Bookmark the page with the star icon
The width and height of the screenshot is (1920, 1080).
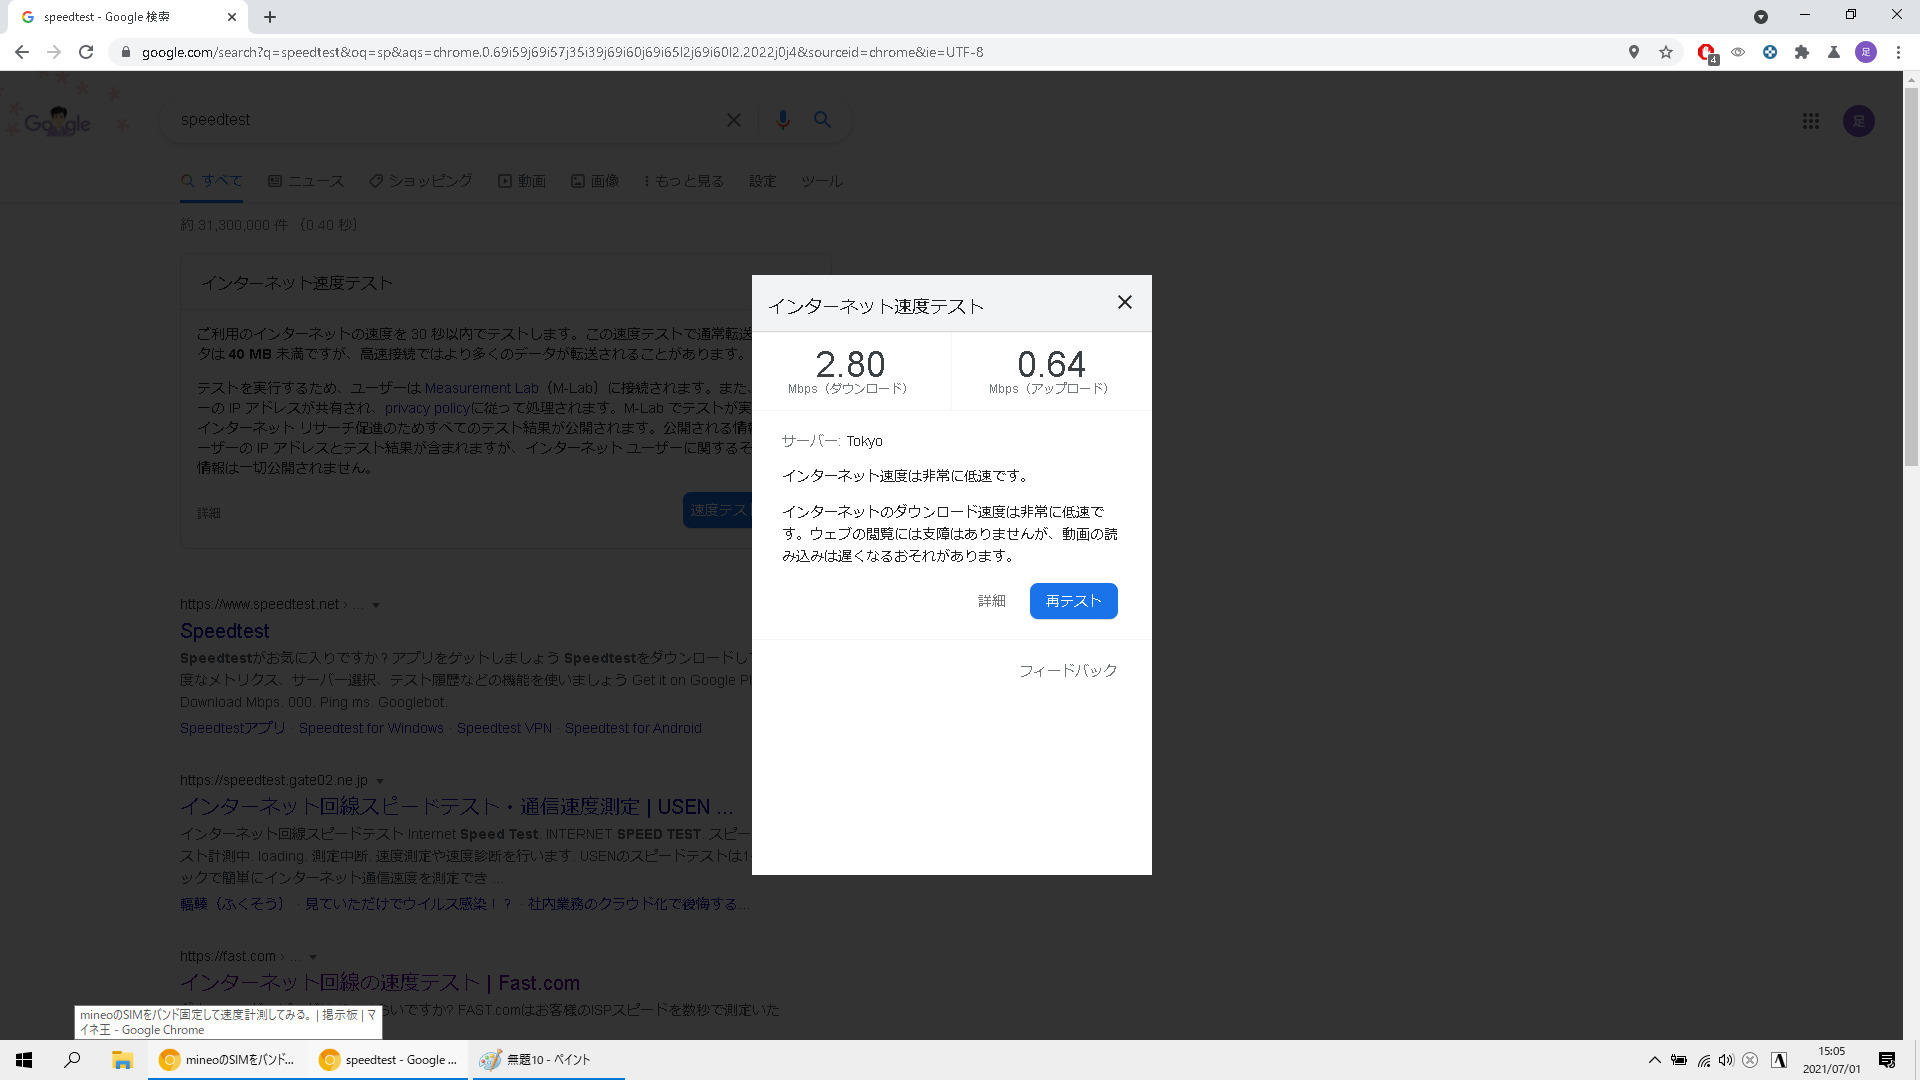pos(1666,52)
